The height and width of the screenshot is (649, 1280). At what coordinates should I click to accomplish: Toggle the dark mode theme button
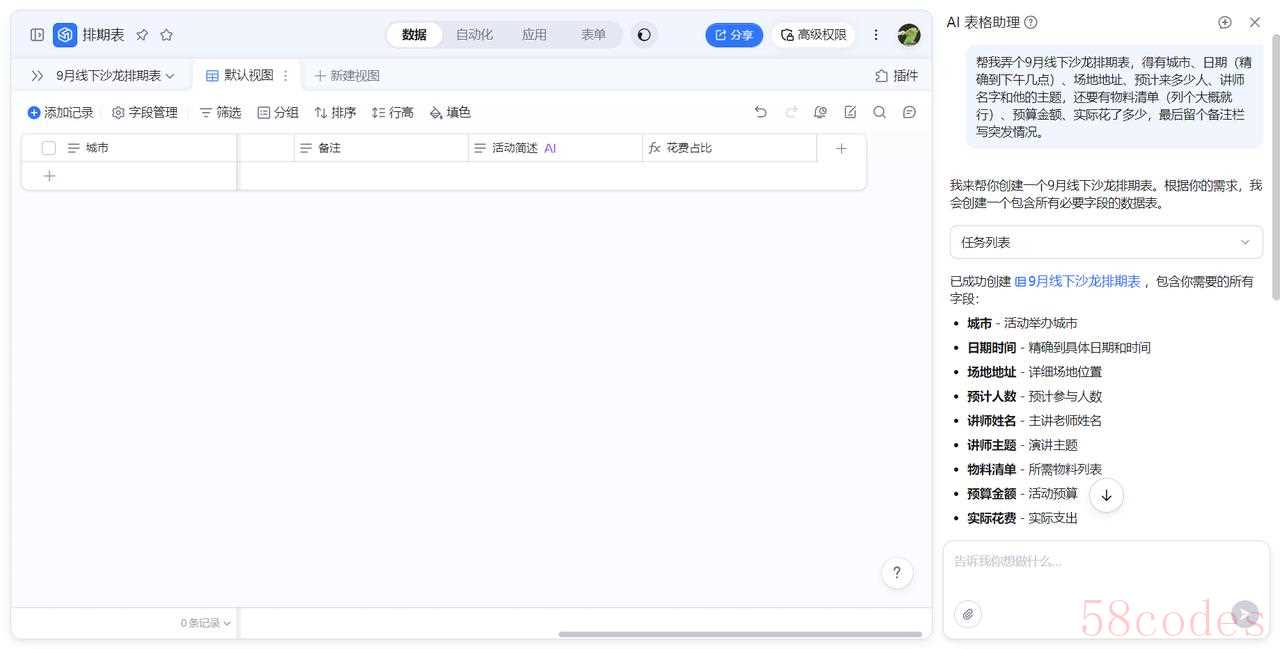tap(644, 35)
